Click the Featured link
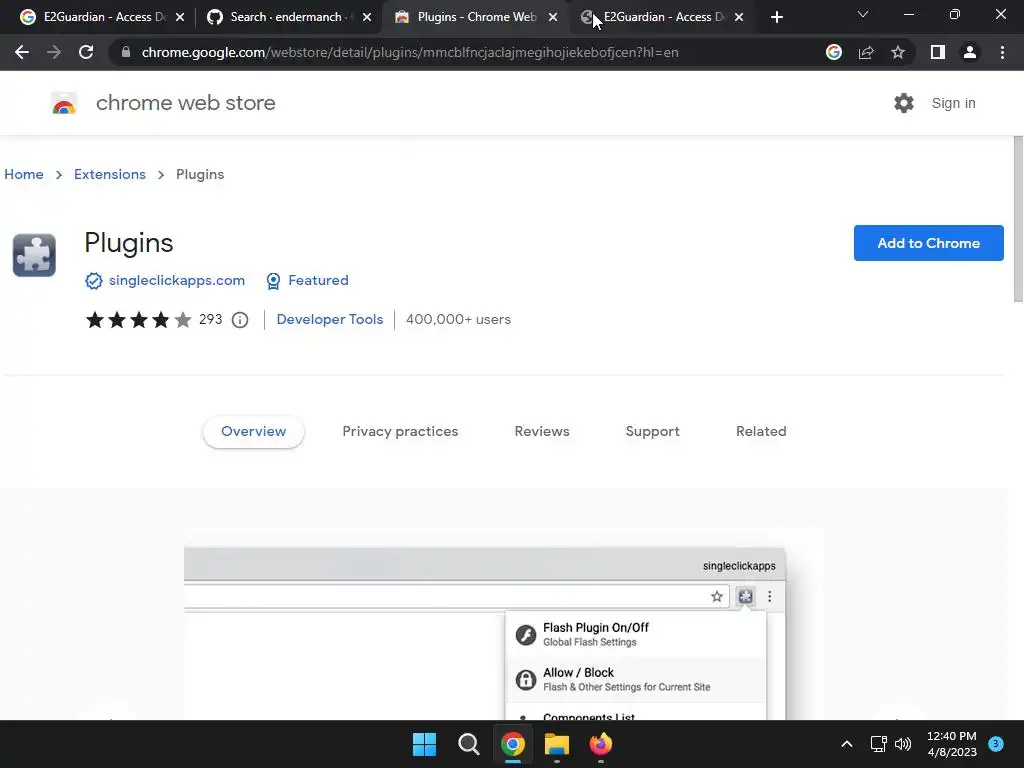This screenshot has width=1024, height=768. click(318, 281)
